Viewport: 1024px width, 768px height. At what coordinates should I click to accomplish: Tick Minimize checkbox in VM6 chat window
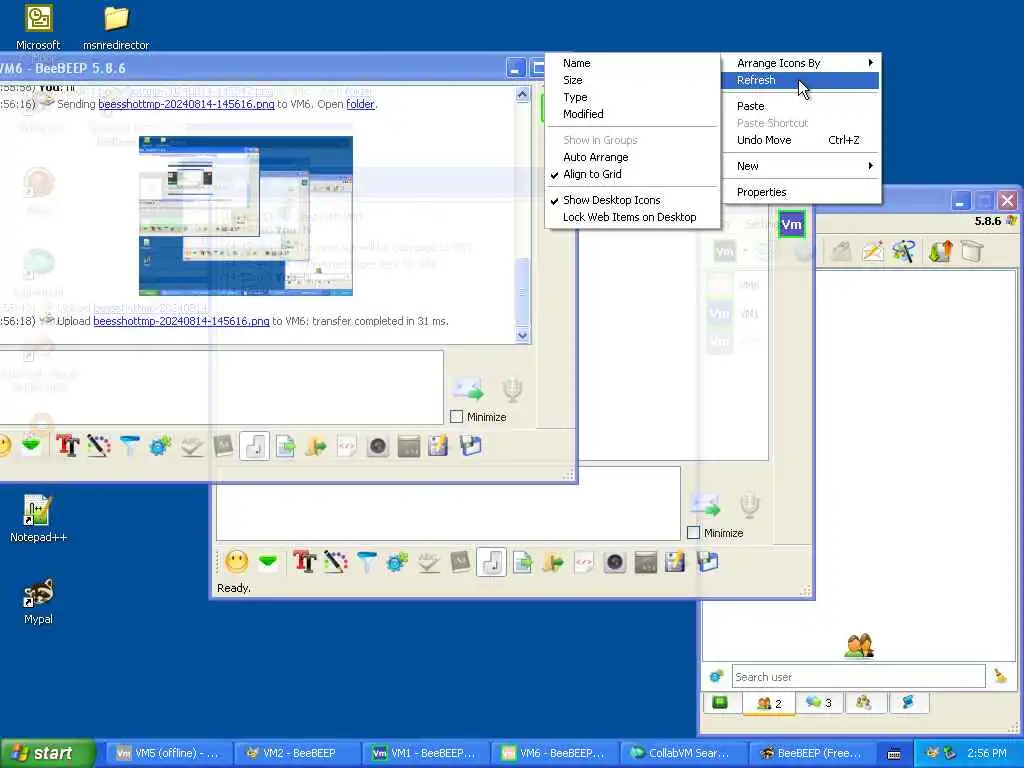point(456,417)
